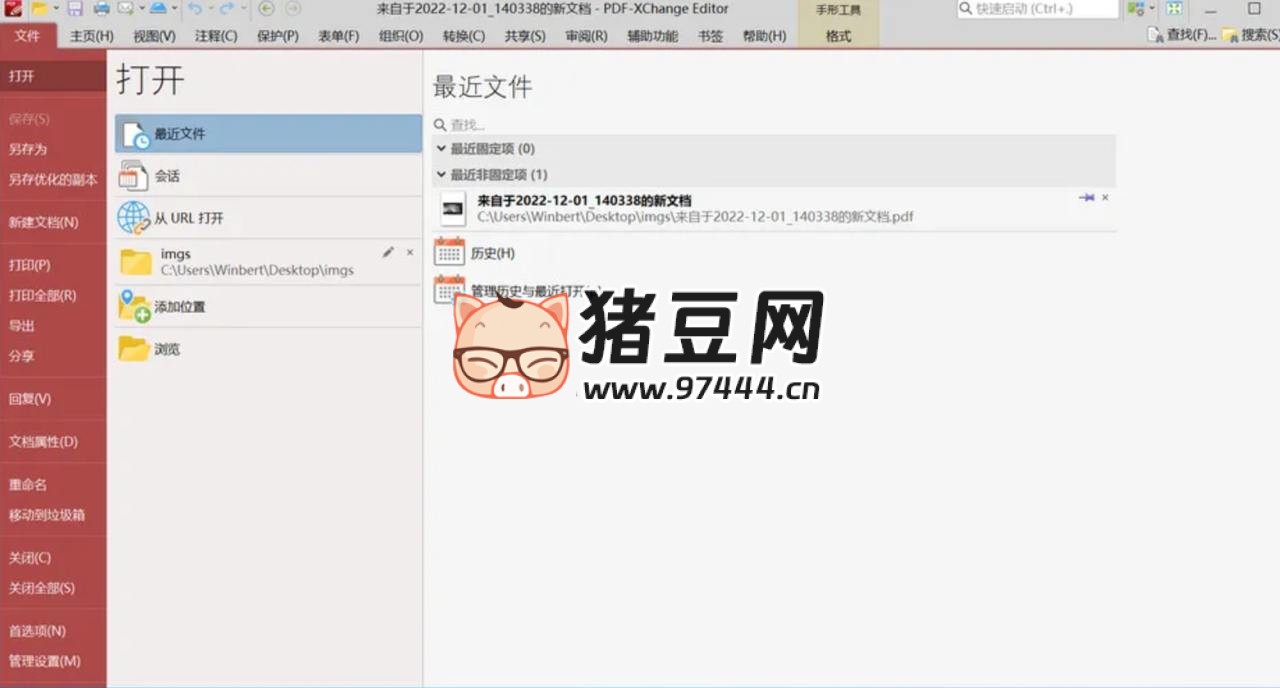1280x688 pixels.
Task: Select the Save document icon
Action: (75, 9)
